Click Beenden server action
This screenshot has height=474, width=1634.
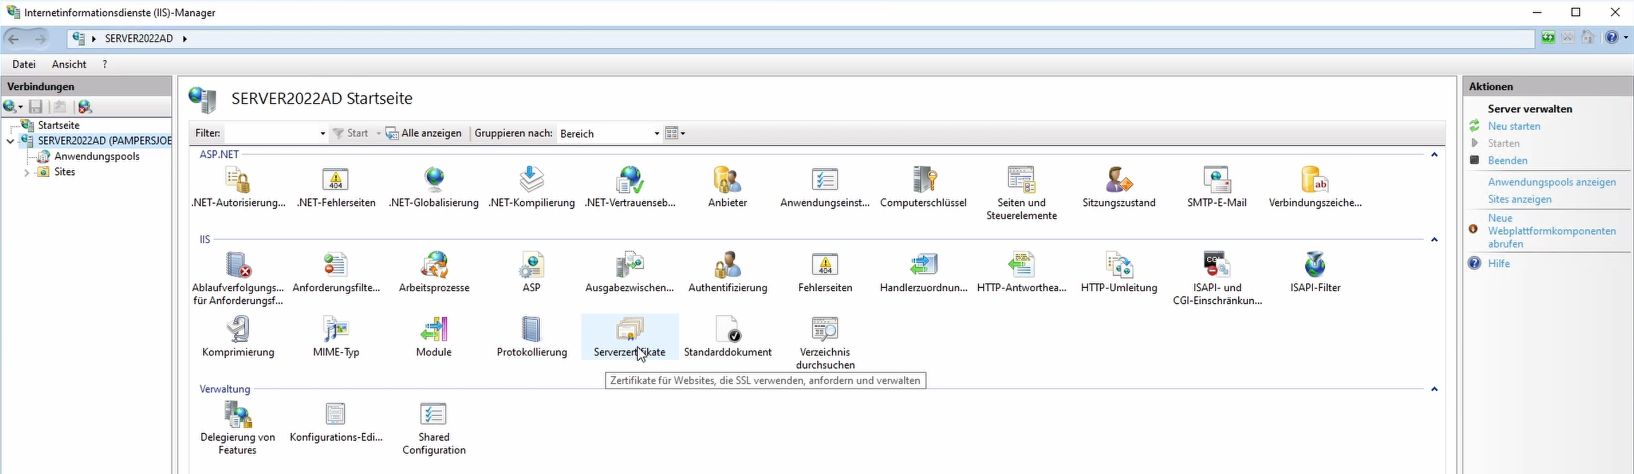tap(1507, 160)
